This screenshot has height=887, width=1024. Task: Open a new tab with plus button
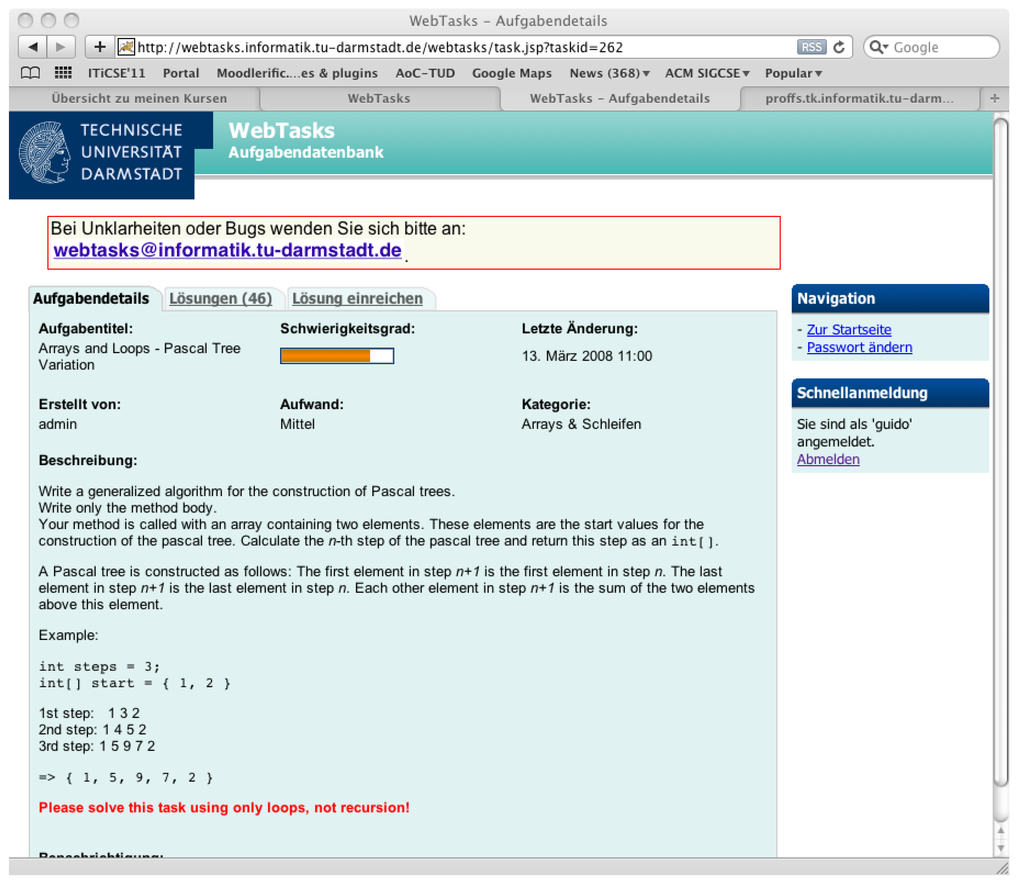point(995,98)
